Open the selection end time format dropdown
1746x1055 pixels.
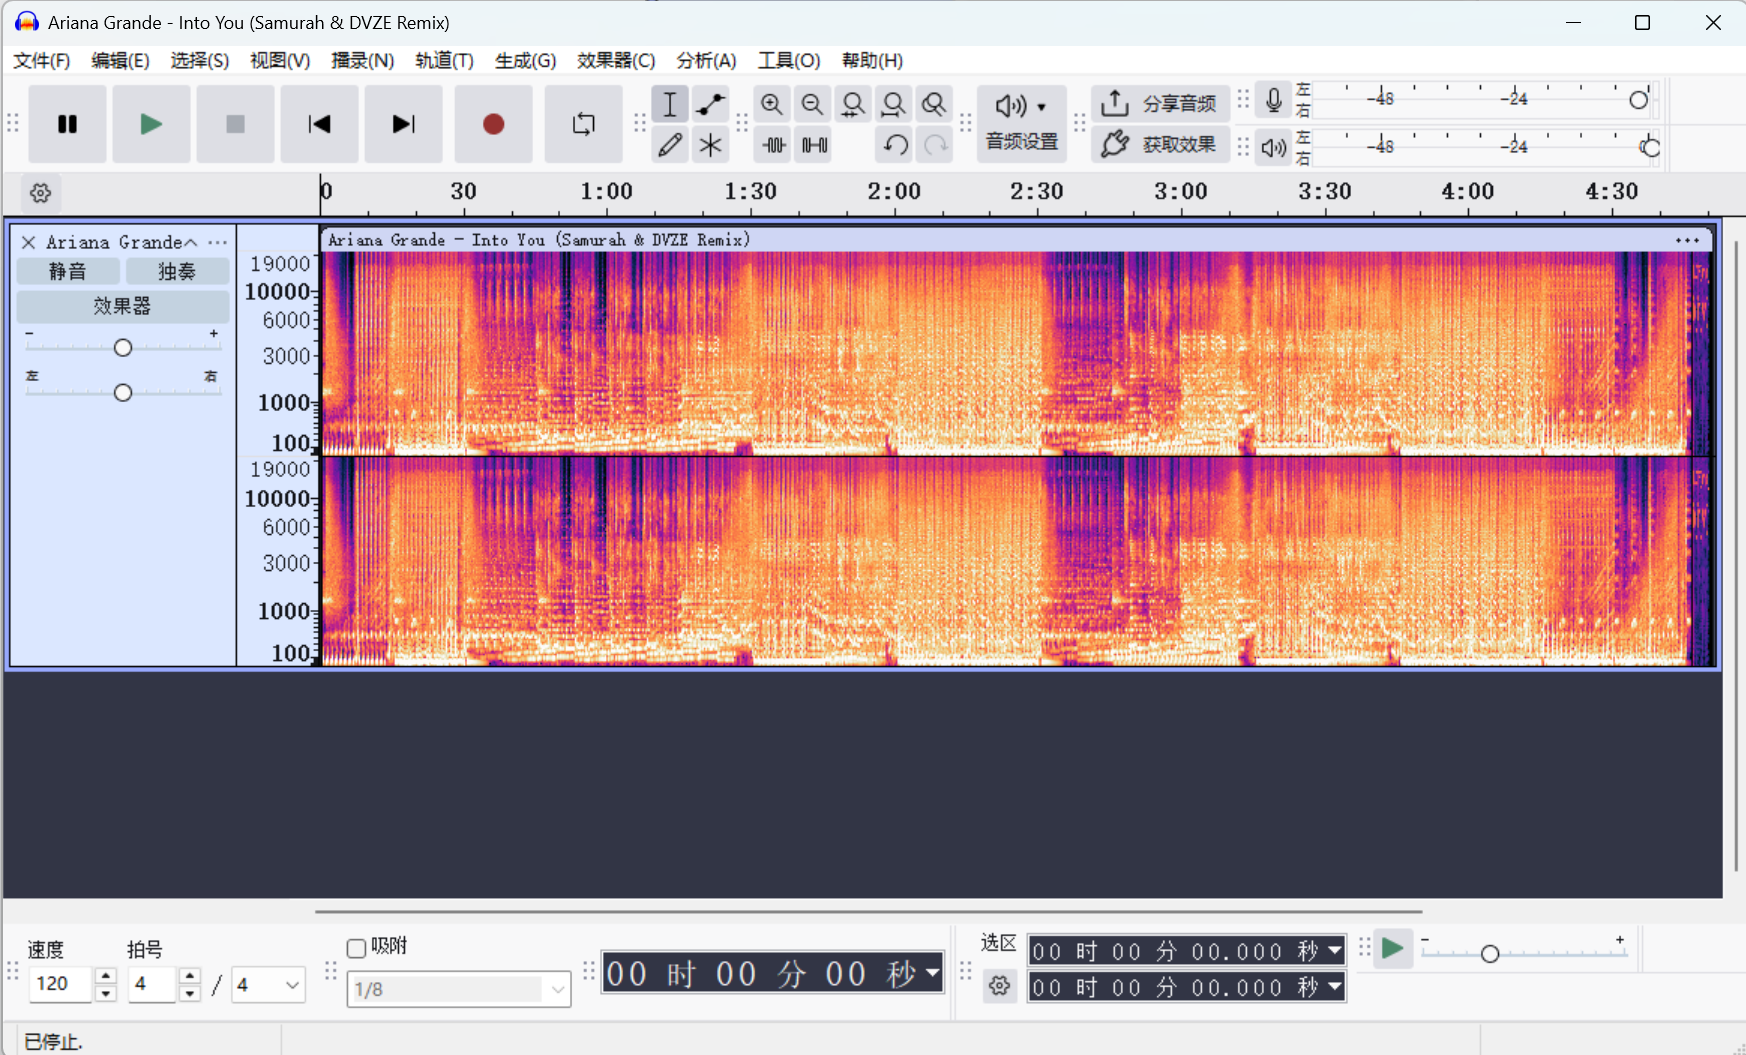(1335, 987)
